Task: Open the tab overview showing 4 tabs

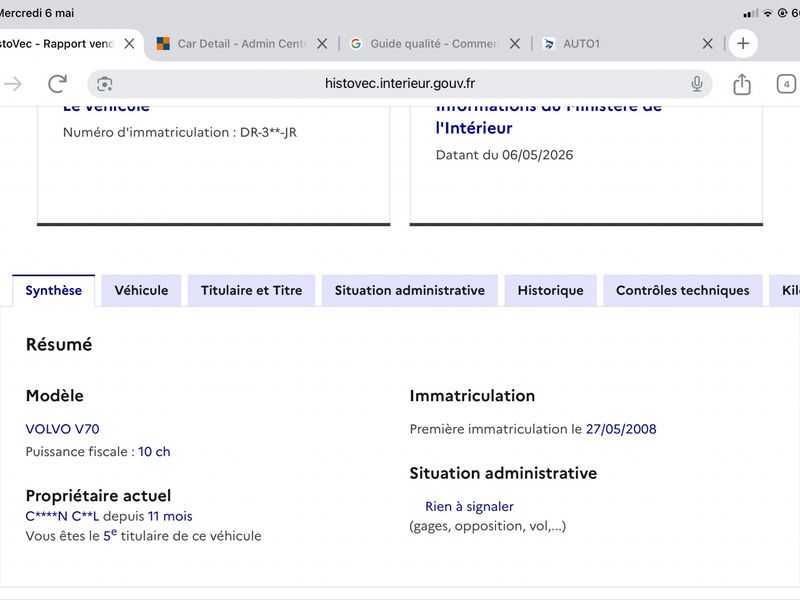Action: 786,84
